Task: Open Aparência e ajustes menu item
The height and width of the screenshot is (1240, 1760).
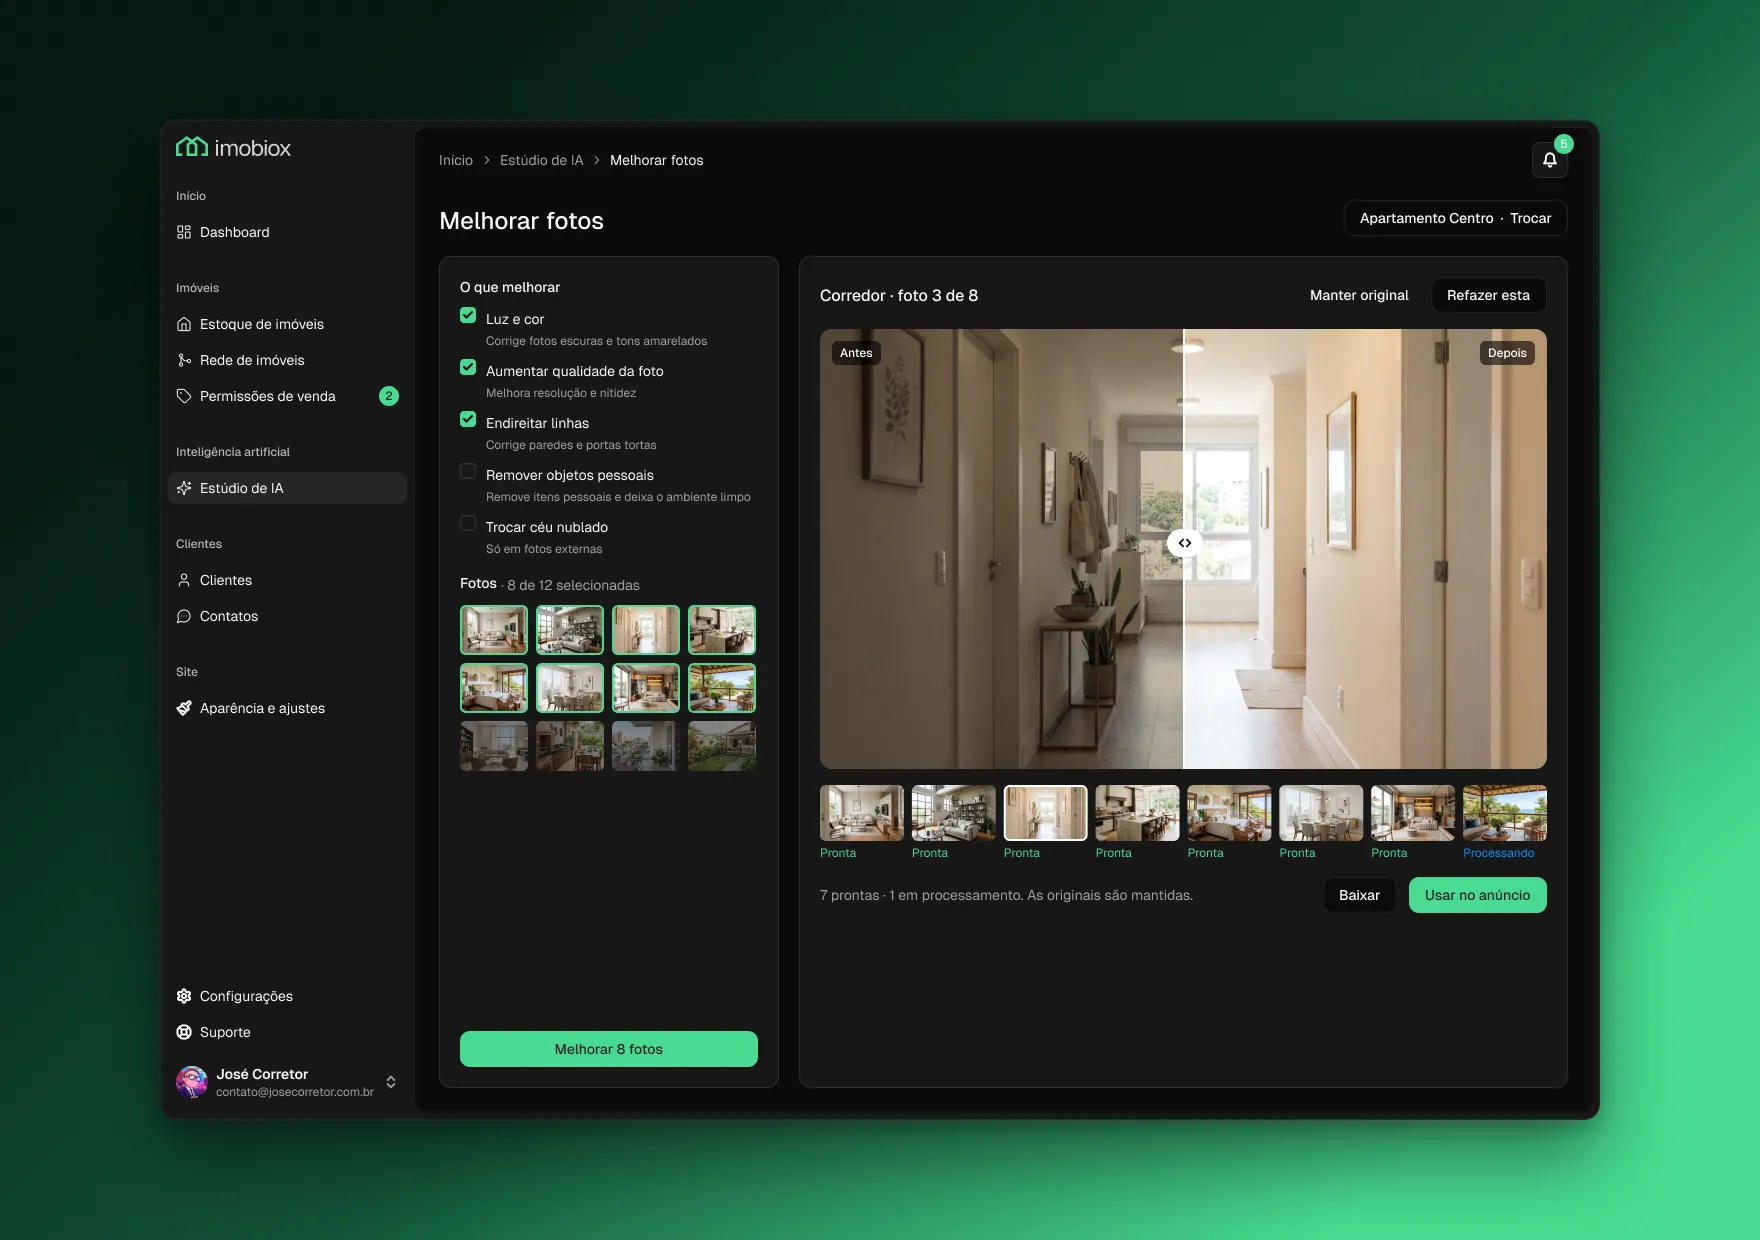Action: (287, 708)
